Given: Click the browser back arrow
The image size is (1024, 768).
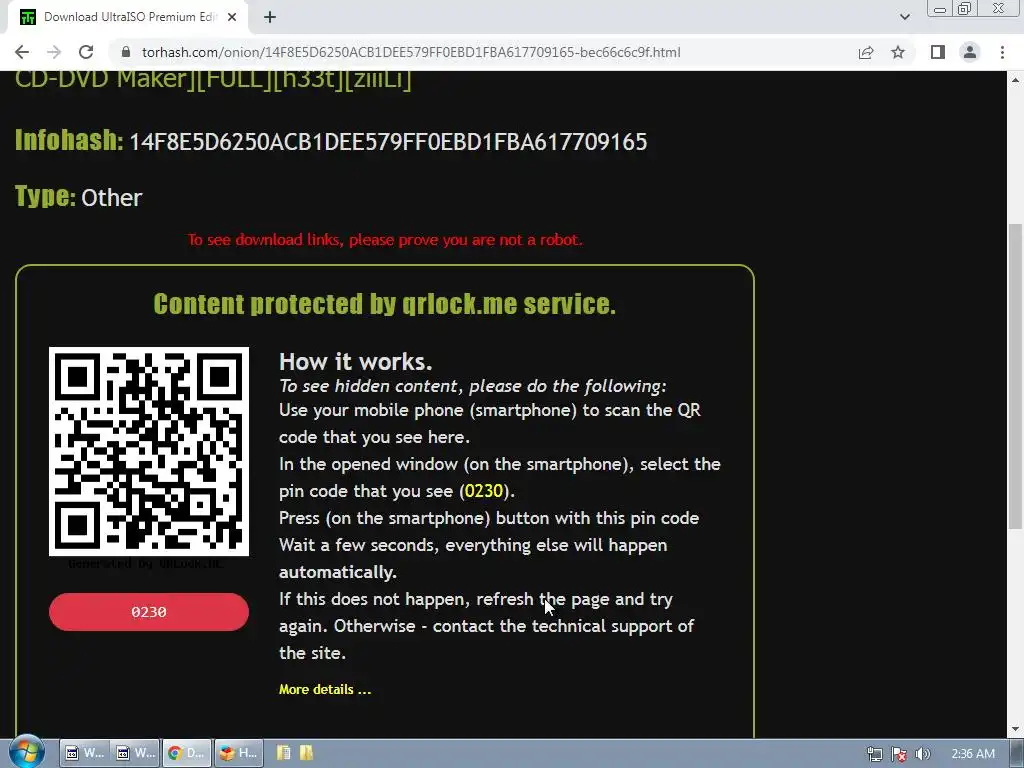Looking at the screenshot, I should pyautogui.click(x=22, y=52).
